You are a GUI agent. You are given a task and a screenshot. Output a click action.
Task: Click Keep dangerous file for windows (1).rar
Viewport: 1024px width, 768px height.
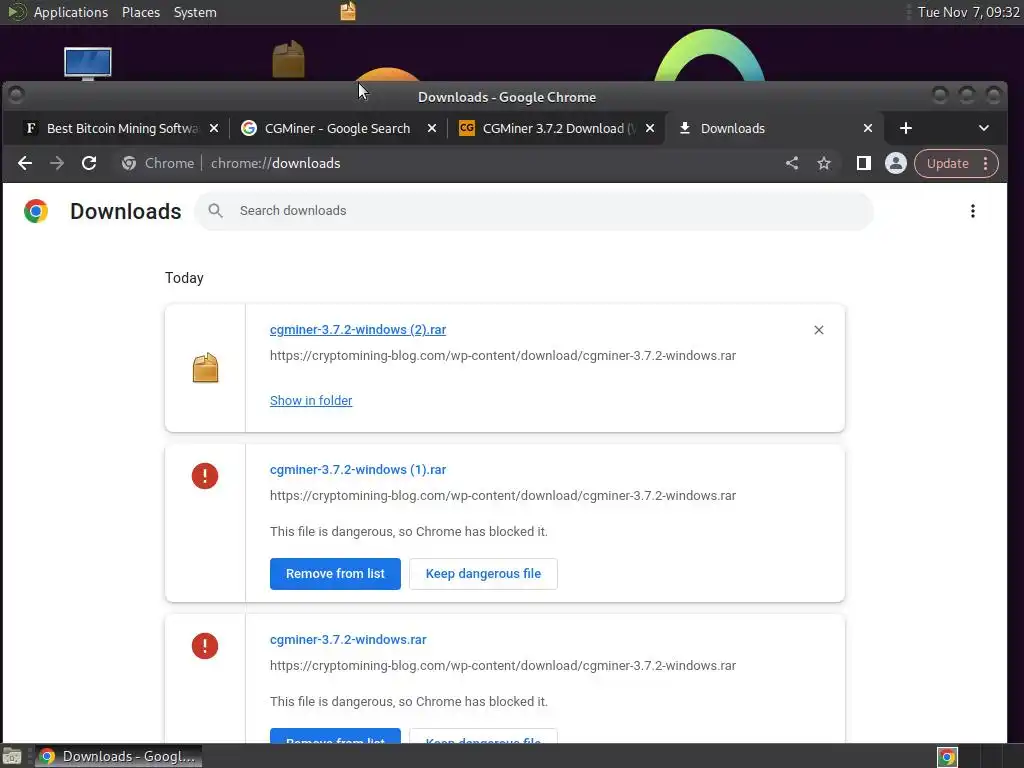click(x=483, y=573)
